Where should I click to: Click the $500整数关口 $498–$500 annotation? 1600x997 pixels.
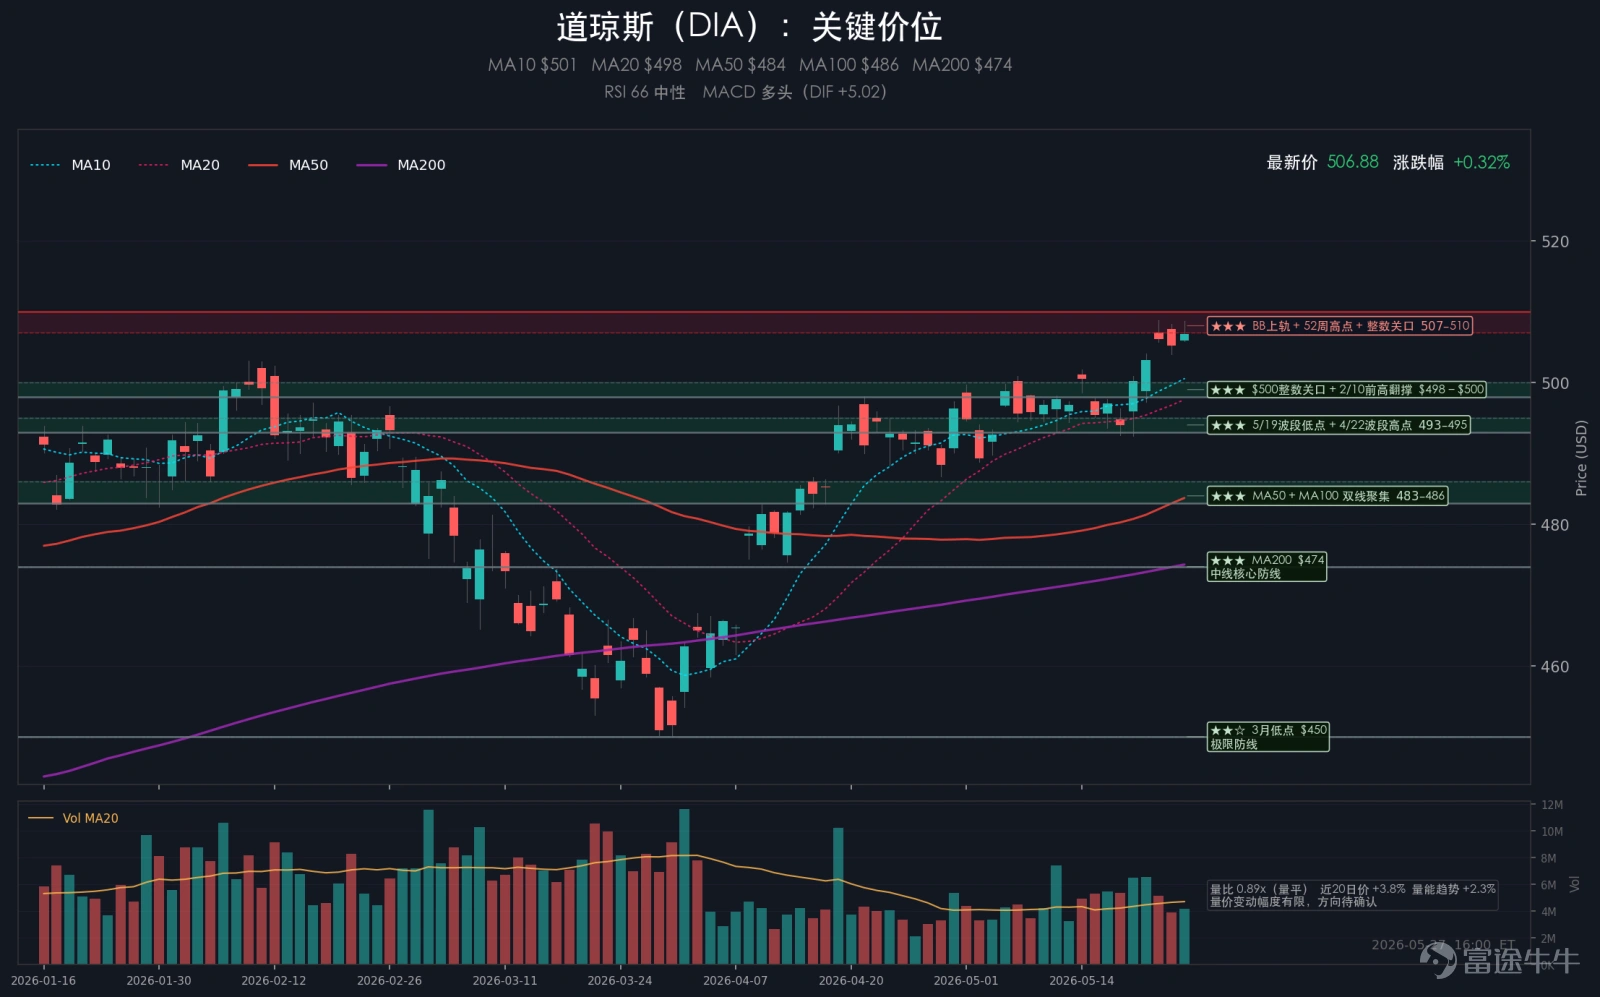point(1346,390)
